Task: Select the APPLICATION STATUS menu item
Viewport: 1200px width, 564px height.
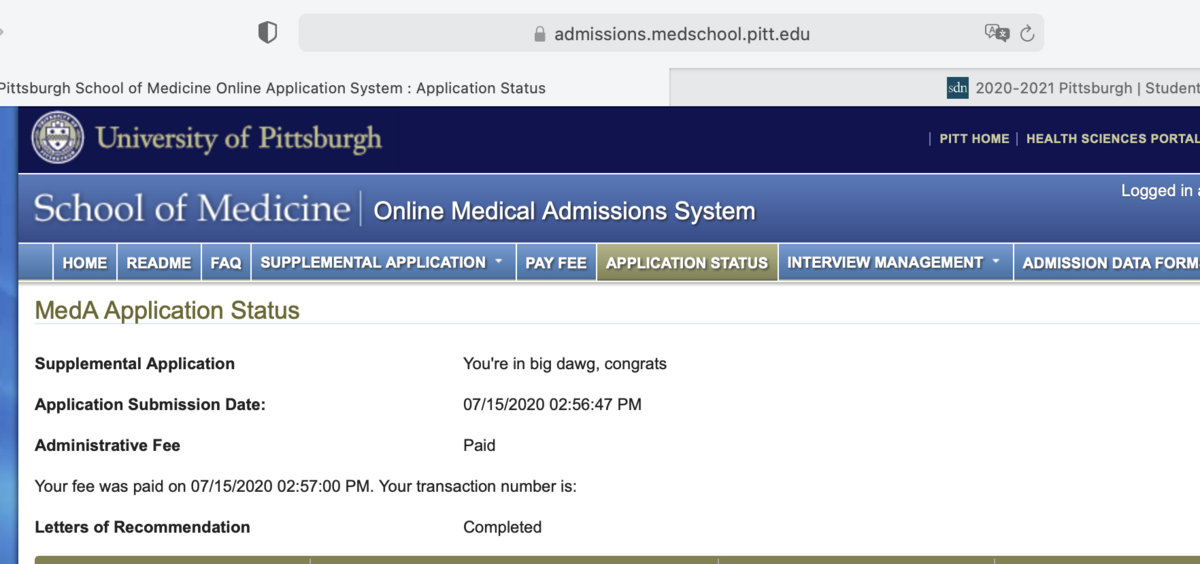Action: pyautogui.click(x=687, y=262)
